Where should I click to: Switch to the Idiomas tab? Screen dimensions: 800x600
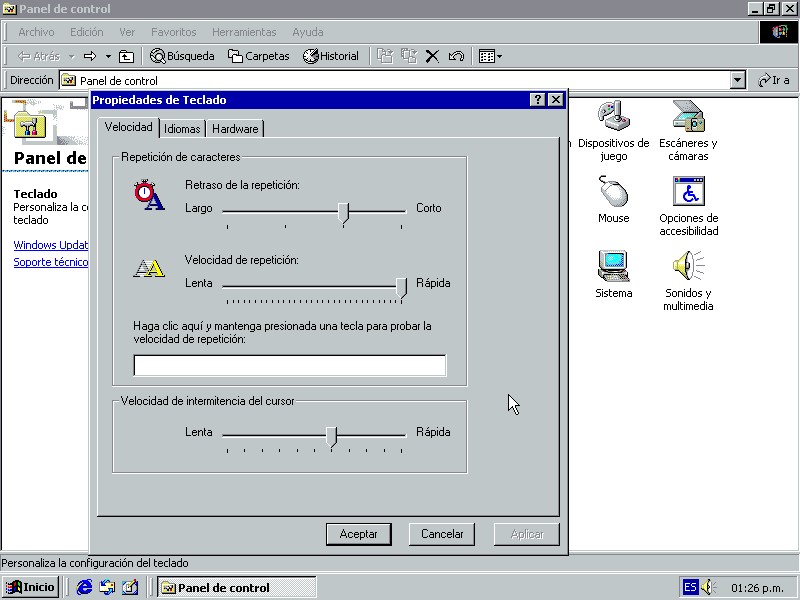182,129
